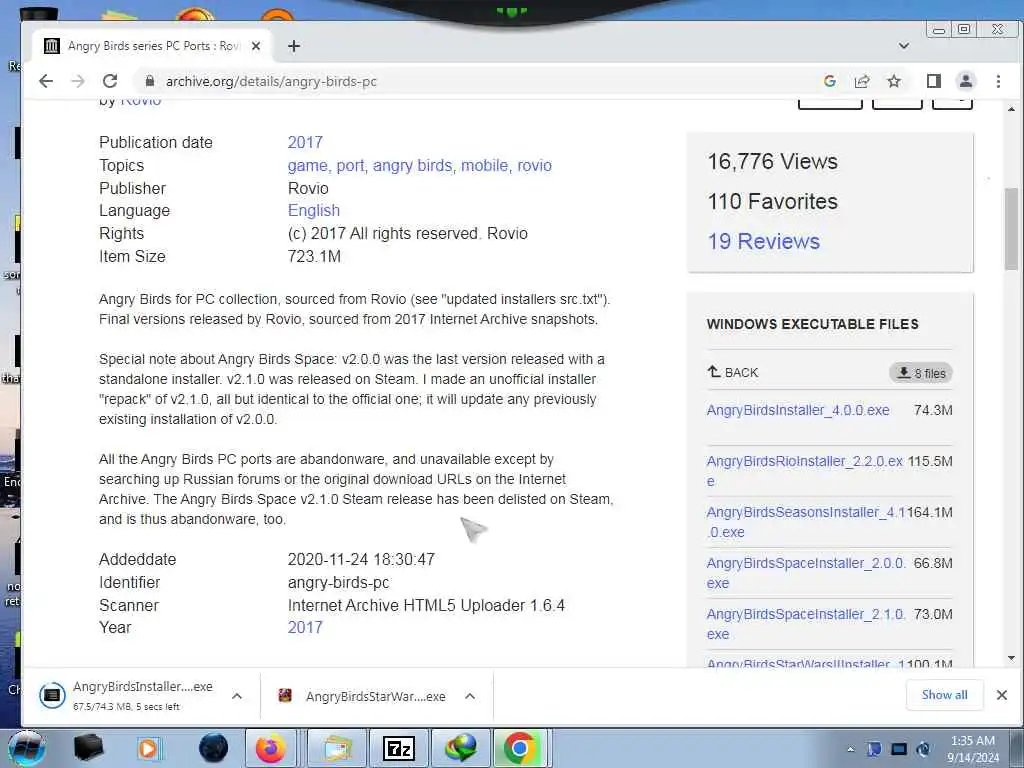Viewport: 1024px width, 768px height.
Task: Open the 19 Reviews link
Action: coord(763,241)
